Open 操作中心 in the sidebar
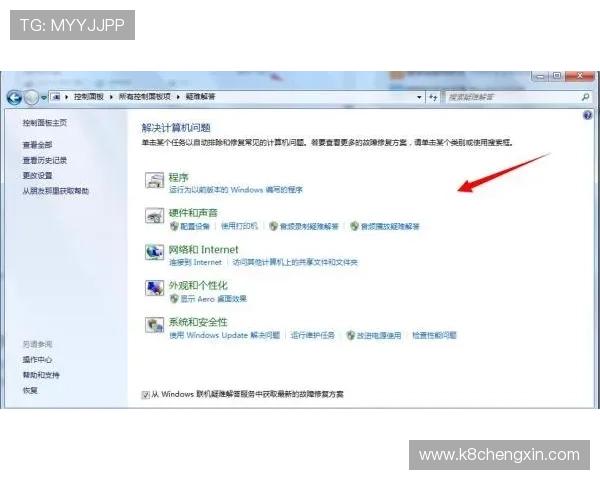Image resolution: width=600 pixels, height=480 pixels. [x=37, y=359]
